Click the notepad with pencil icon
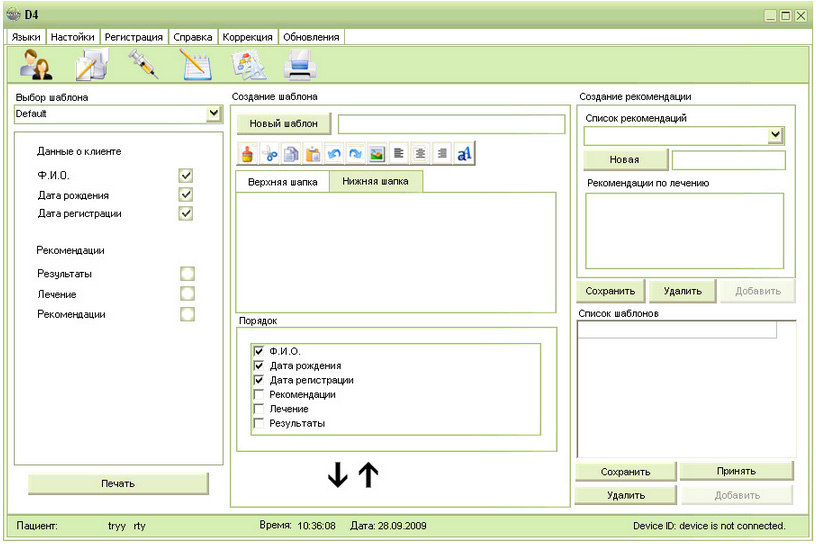 coord(195,65)
